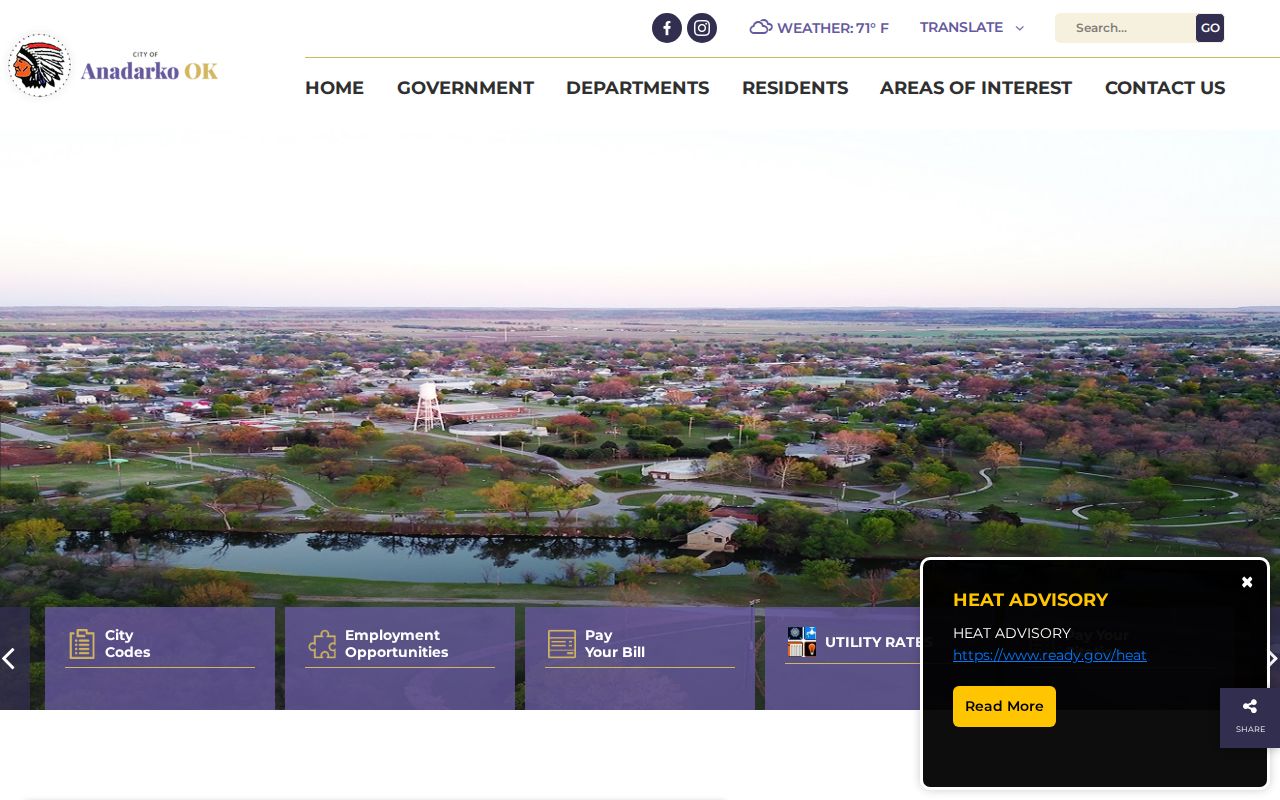
Task: Open the Instagram page icon
Action: pyautogui.click(x=702, y=28)
